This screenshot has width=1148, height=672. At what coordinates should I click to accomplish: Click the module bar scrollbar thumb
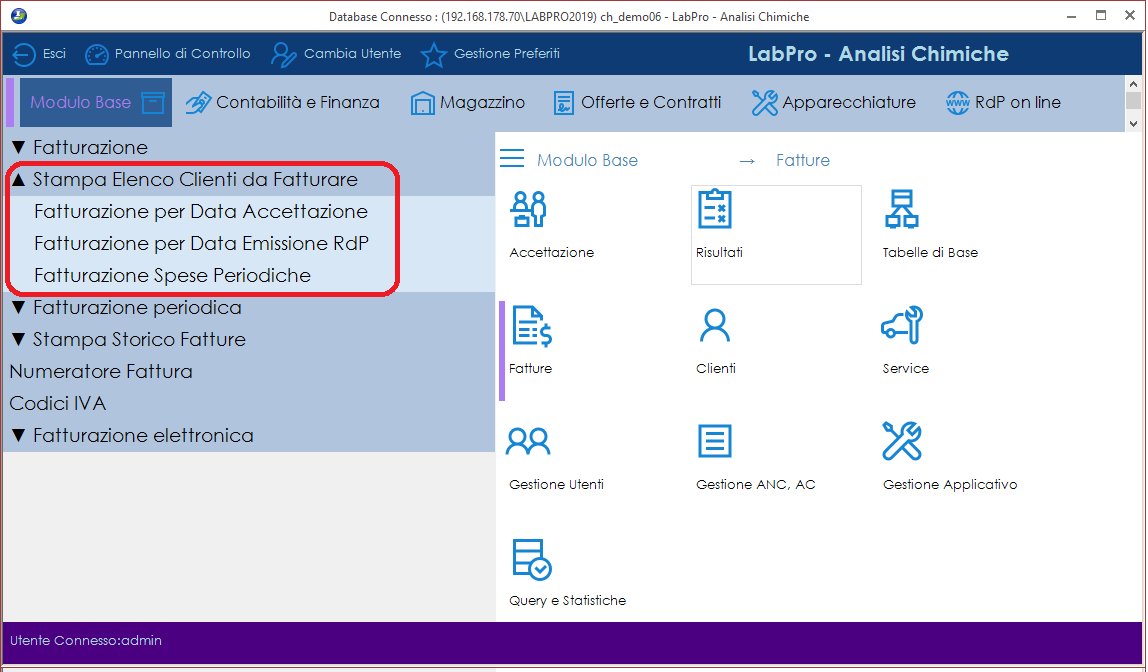pyautogui.click(x=1133, y=100)
